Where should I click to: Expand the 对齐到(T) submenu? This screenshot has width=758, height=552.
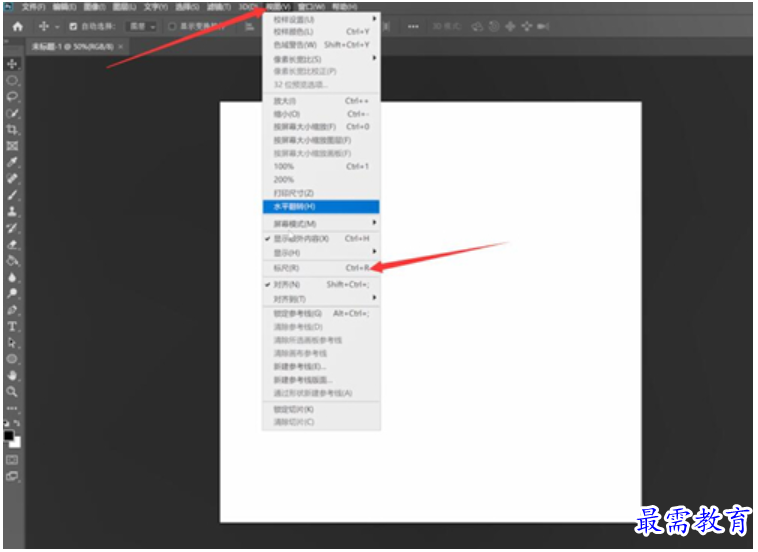point(321,299)
